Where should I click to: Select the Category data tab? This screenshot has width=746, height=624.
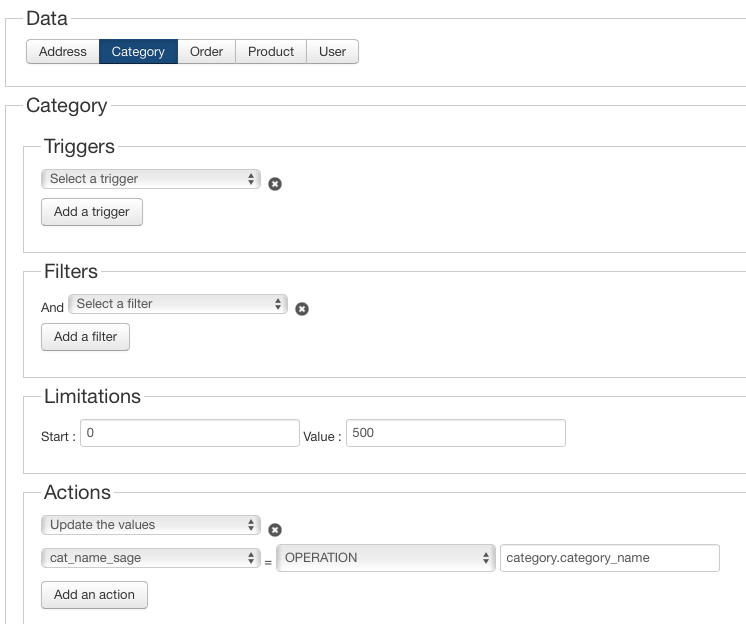click(x=138, y=52)
